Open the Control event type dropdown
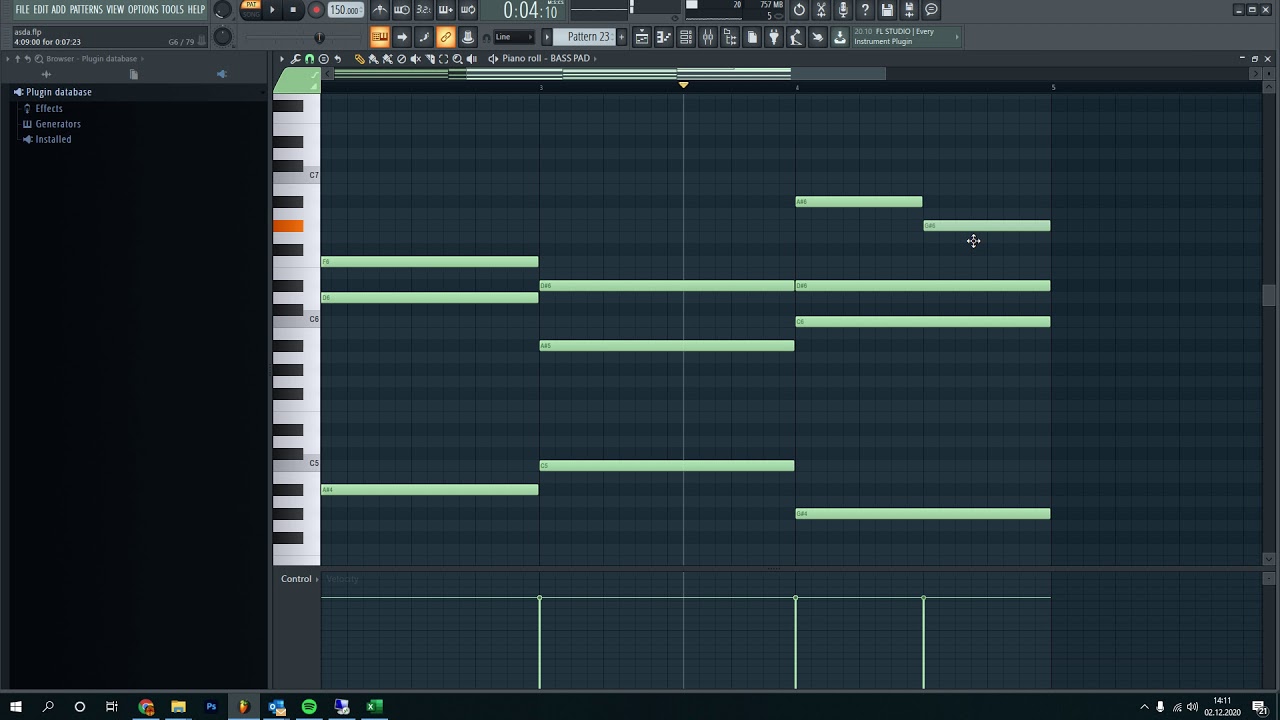This screenshot has height=720, width=1280. click(x=298, y=579)
